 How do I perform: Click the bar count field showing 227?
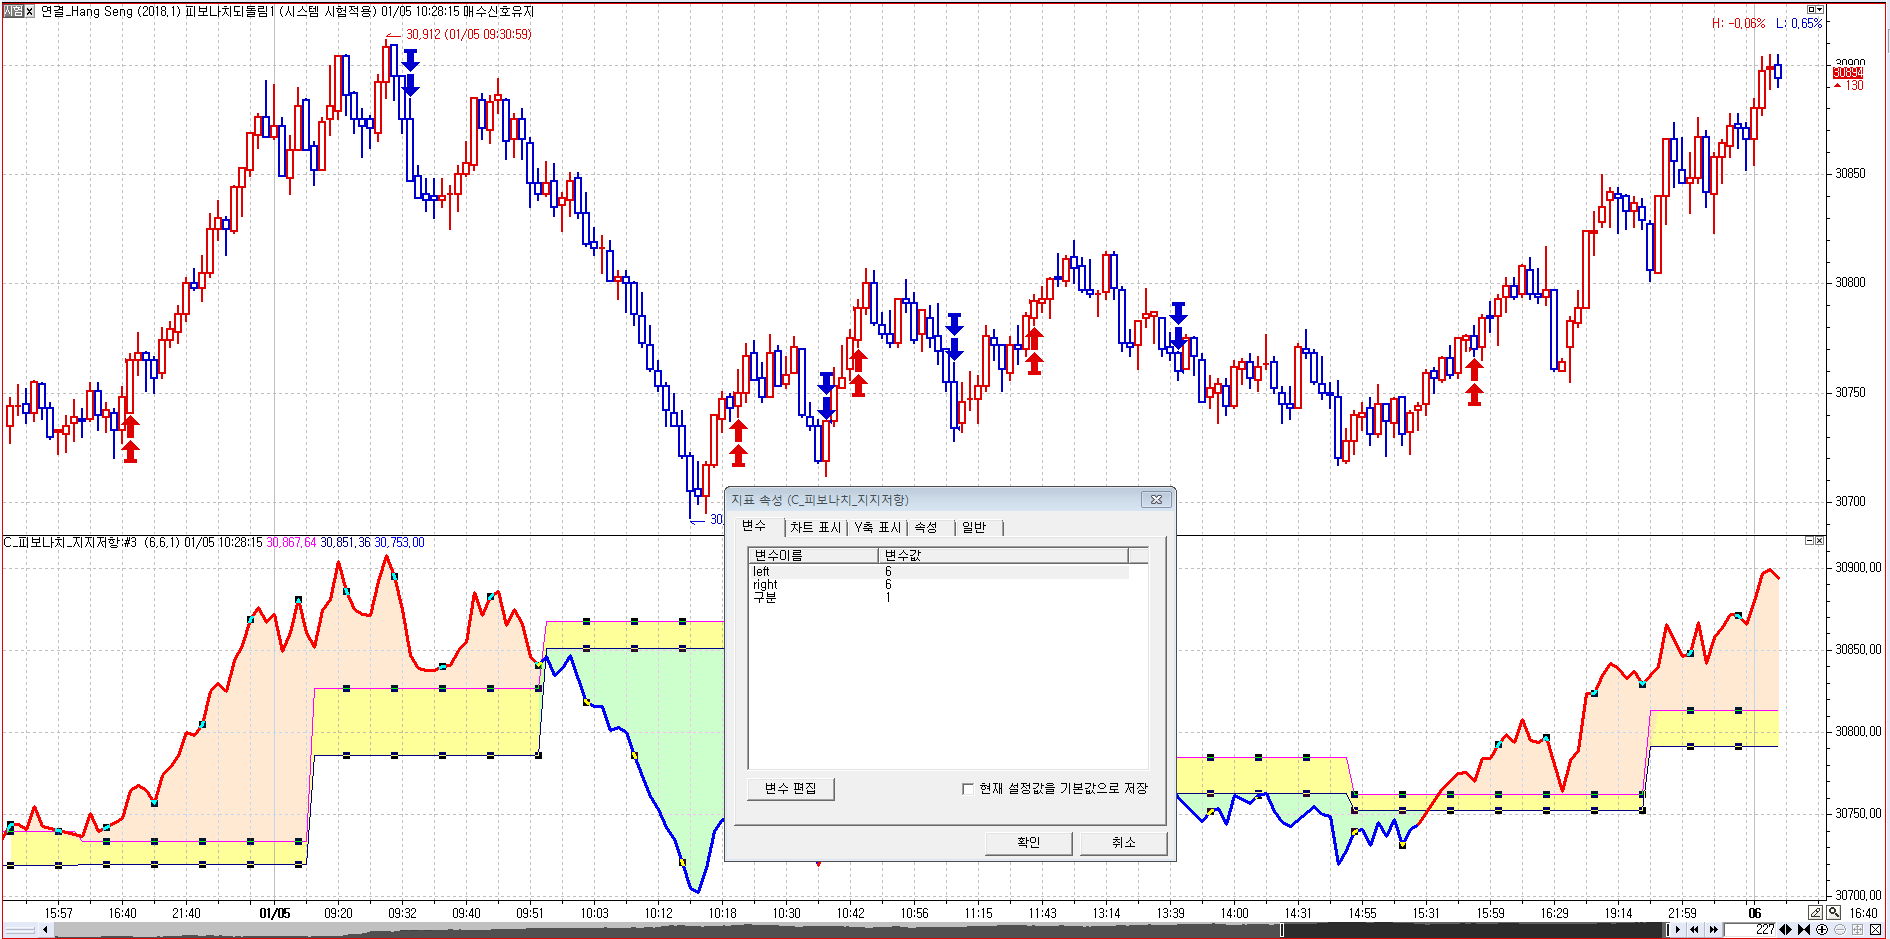1750,930
